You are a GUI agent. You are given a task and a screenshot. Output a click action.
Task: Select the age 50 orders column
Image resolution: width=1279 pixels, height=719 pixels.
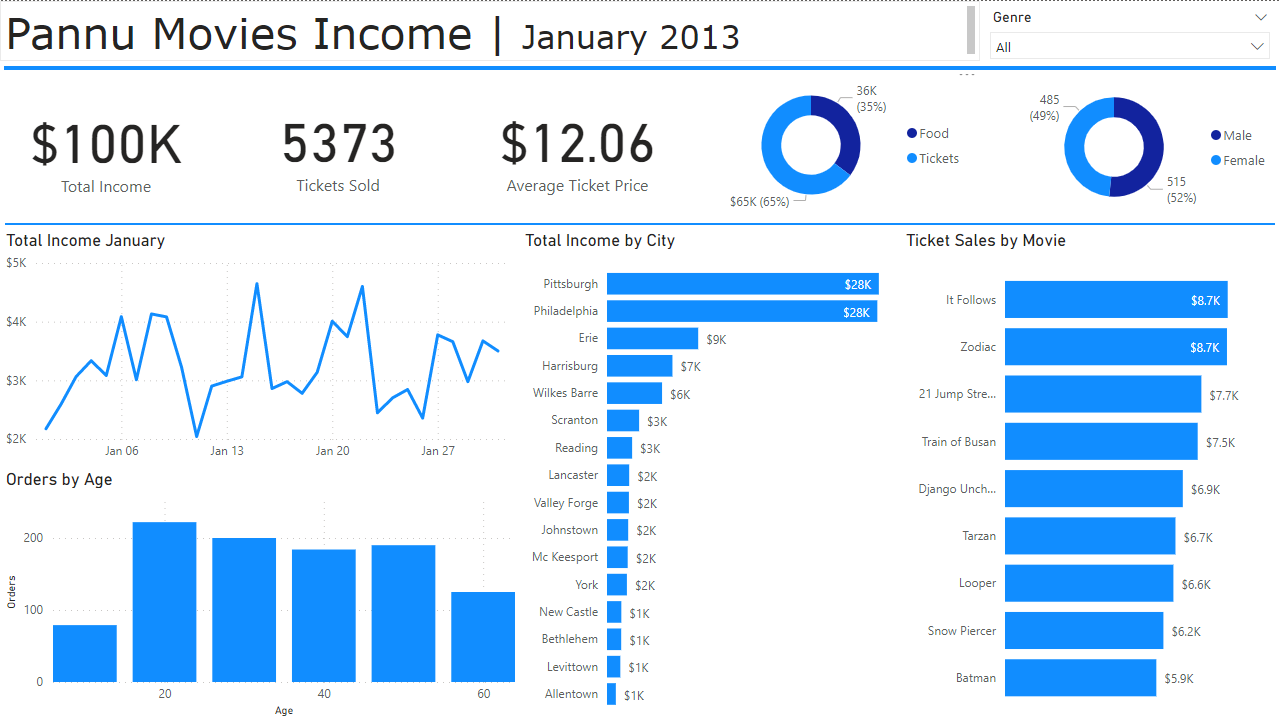[x=404, y=613]
